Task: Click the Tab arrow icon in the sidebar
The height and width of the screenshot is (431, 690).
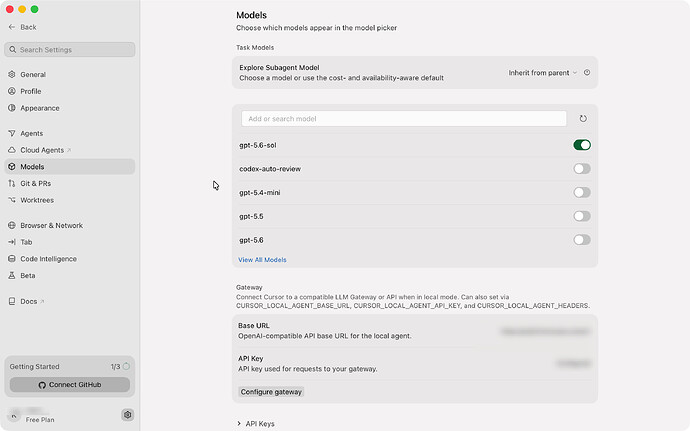Action: (x=12, y=242)
